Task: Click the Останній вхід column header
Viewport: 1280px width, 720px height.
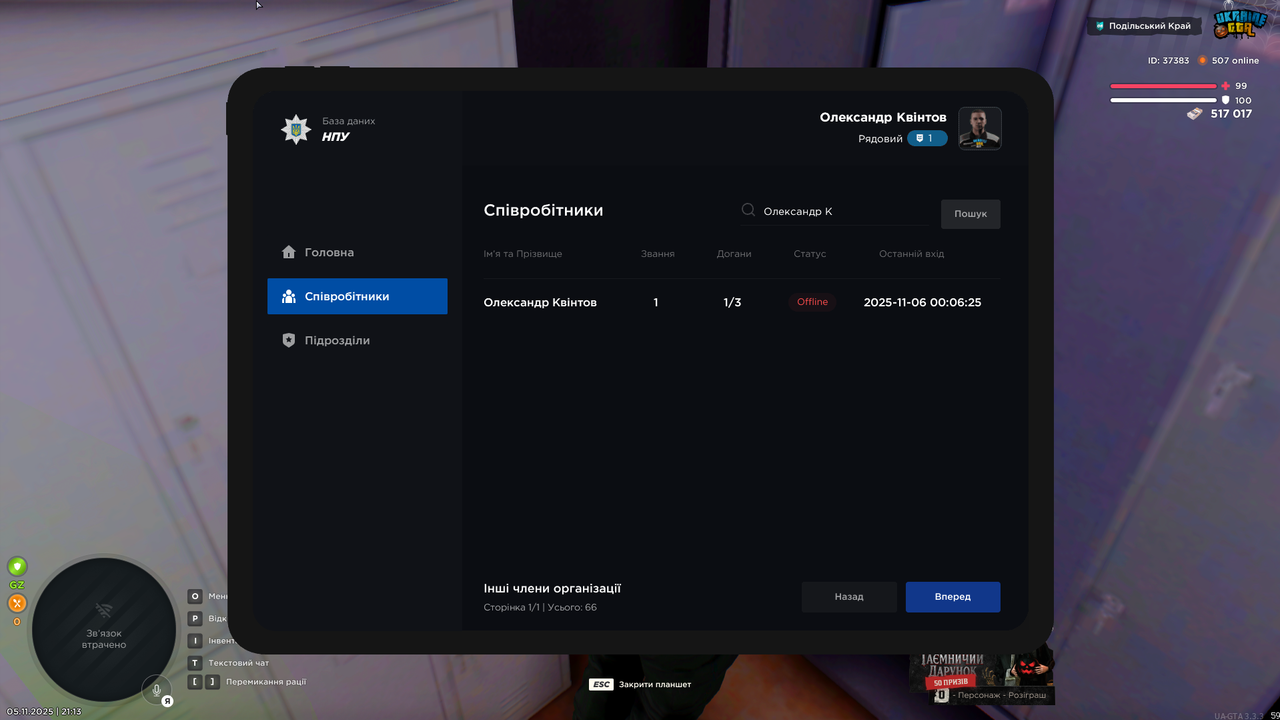Action: click(911, 254)
